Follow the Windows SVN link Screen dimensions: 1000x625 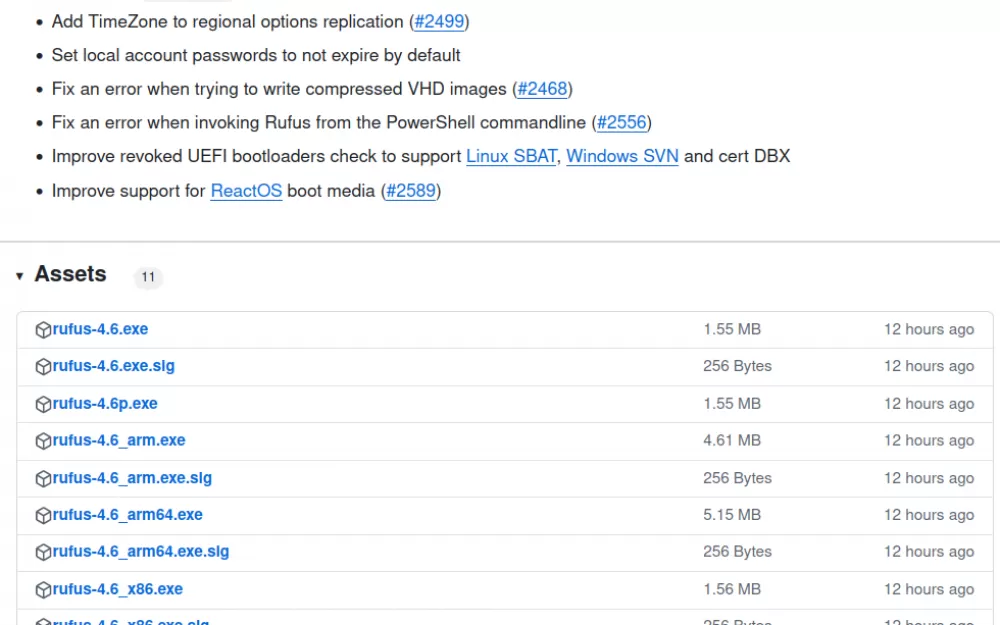coord(622,156)
